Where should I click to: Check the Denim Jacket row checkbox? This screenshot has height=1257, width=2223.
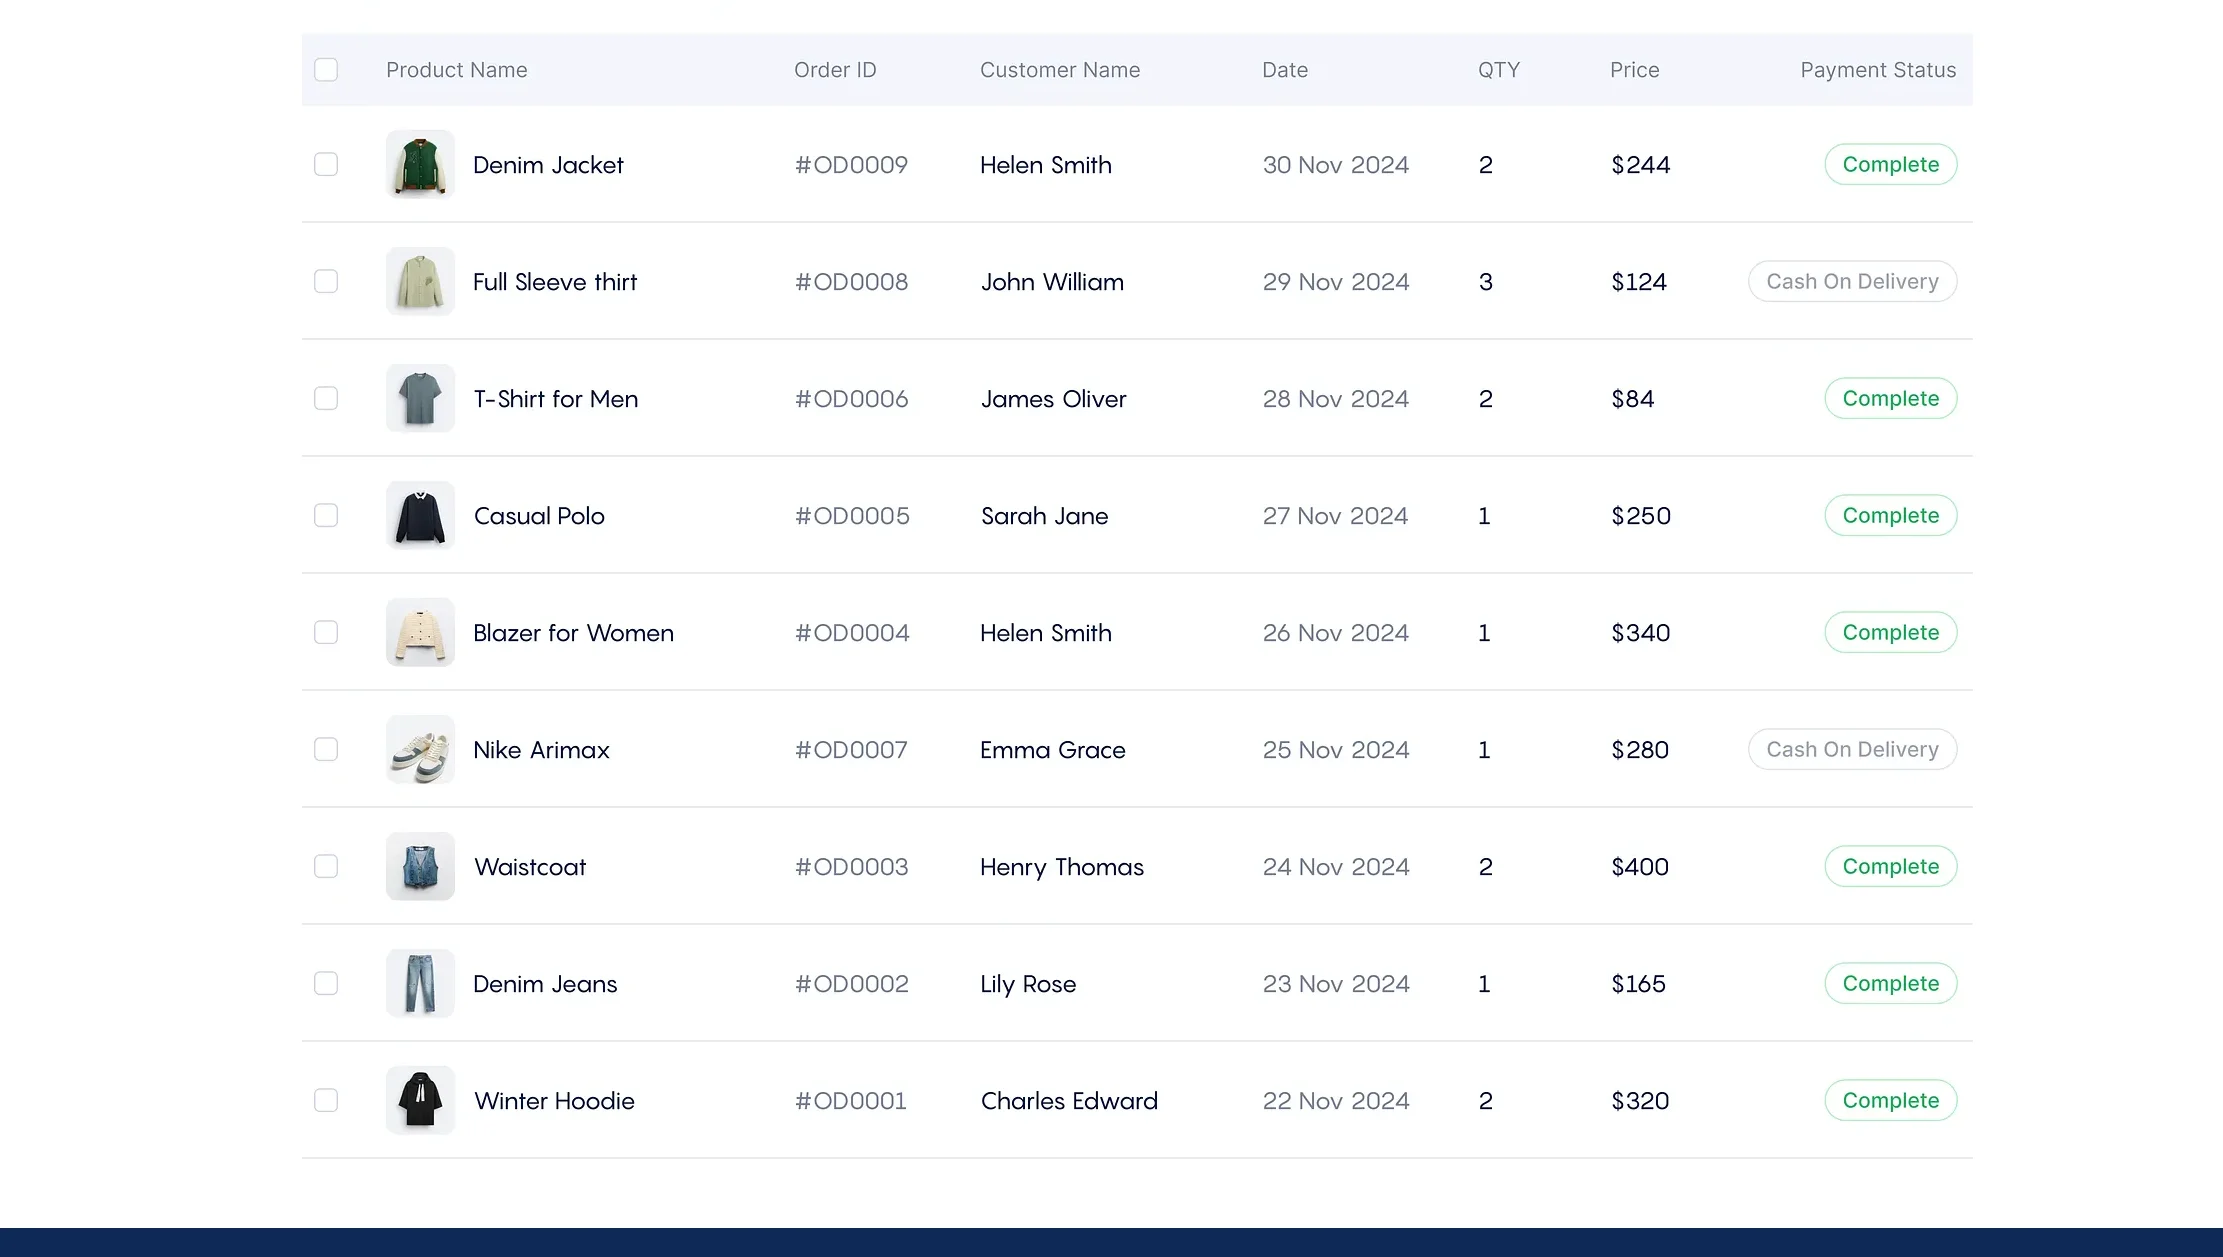(326, 164)
